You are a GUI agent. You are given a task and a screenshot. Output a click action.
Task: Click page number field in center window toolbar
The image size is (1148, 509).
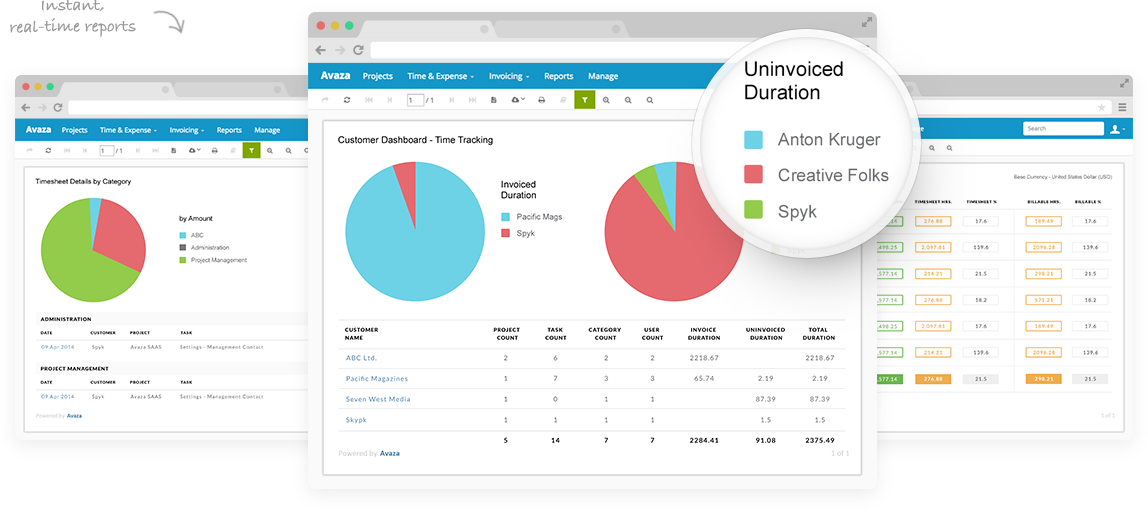(x=415, y=100)
